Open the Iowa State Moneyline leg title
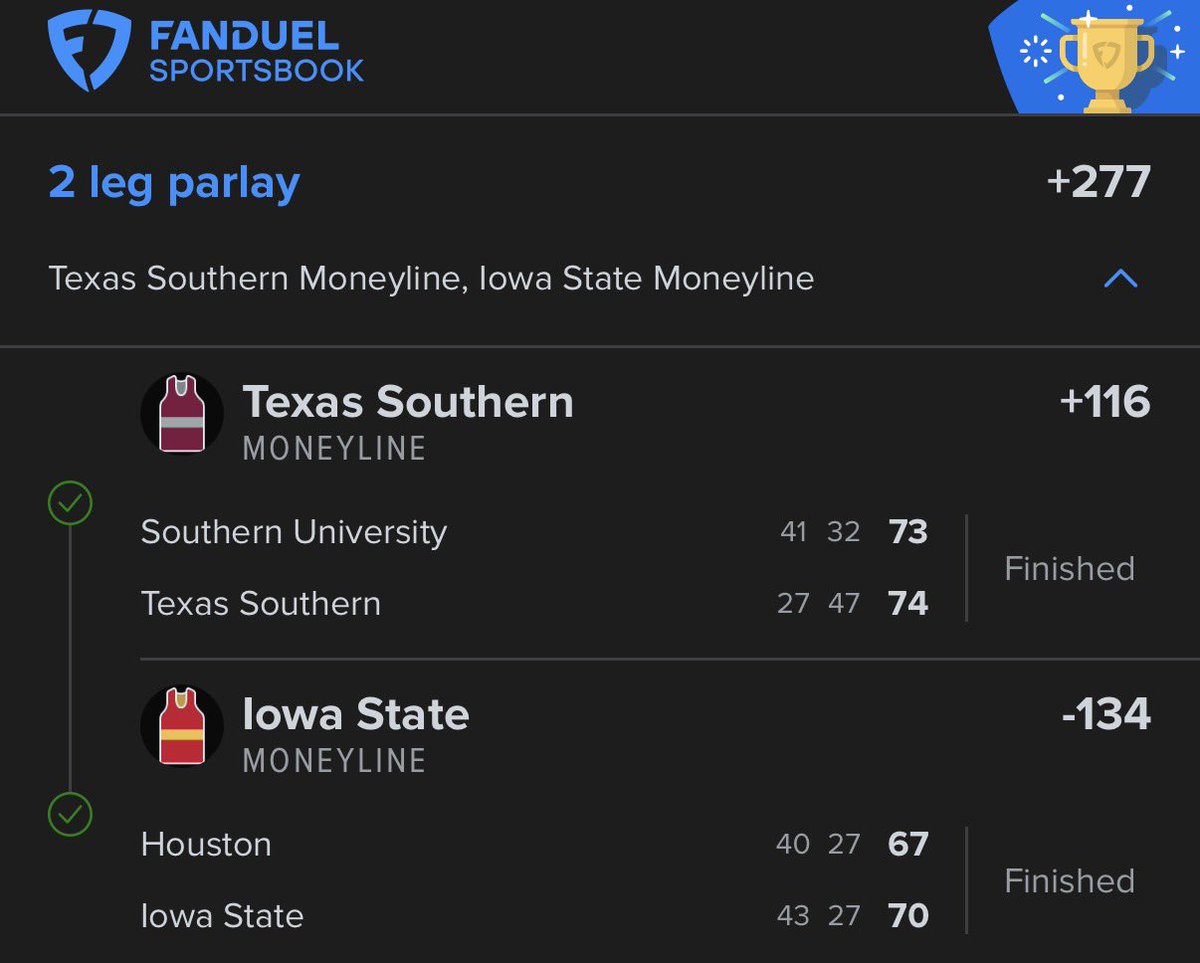Image resolution: width=1200 pixels, height=963 pixels. tap(356, 715)
